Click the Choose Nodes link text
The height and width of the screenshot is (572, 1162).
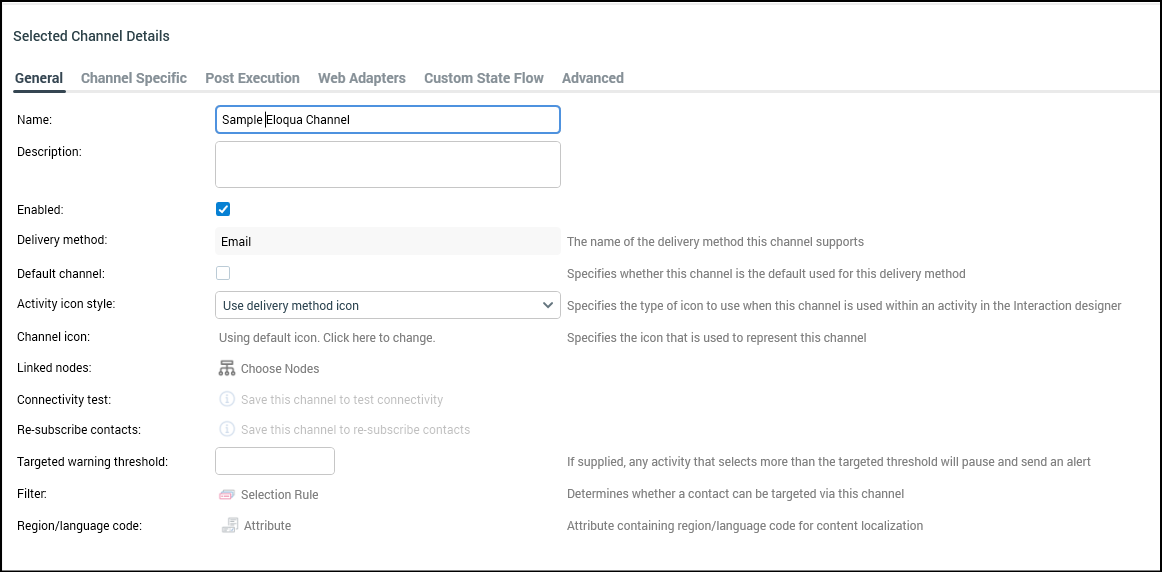[280, 369]
